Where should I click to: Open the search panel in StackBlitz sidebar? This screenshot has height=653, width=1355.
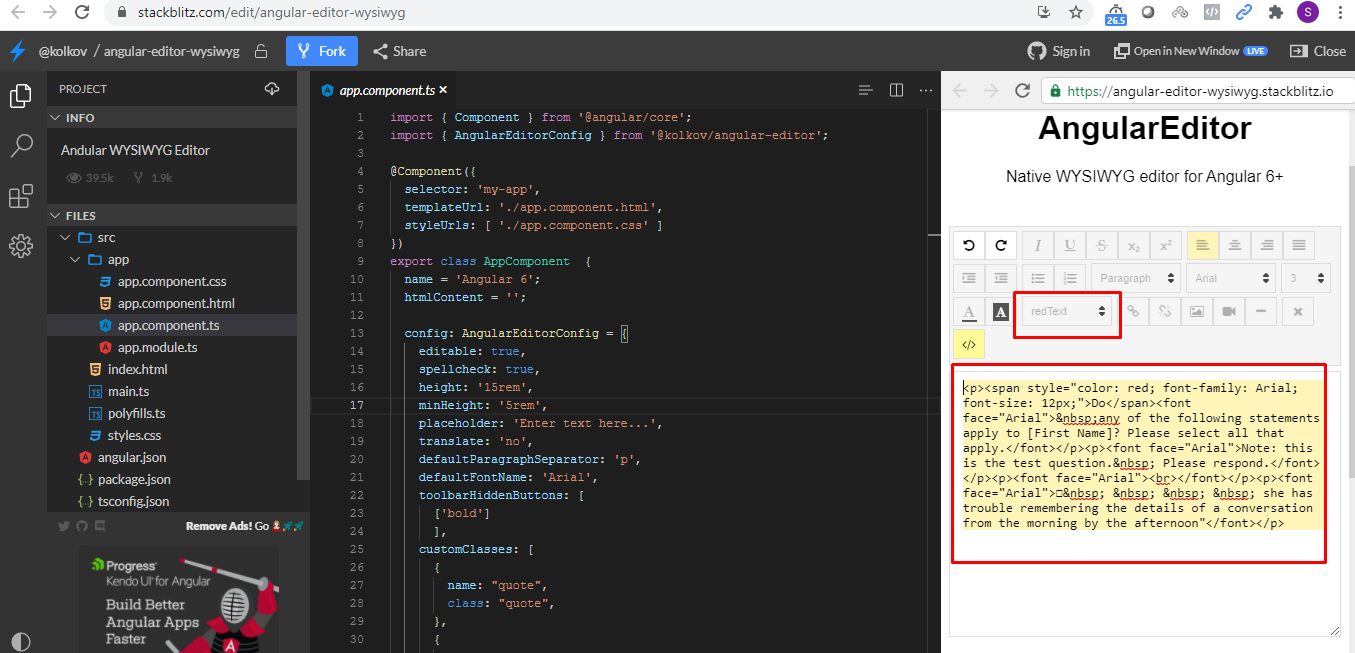pos(21,147)
